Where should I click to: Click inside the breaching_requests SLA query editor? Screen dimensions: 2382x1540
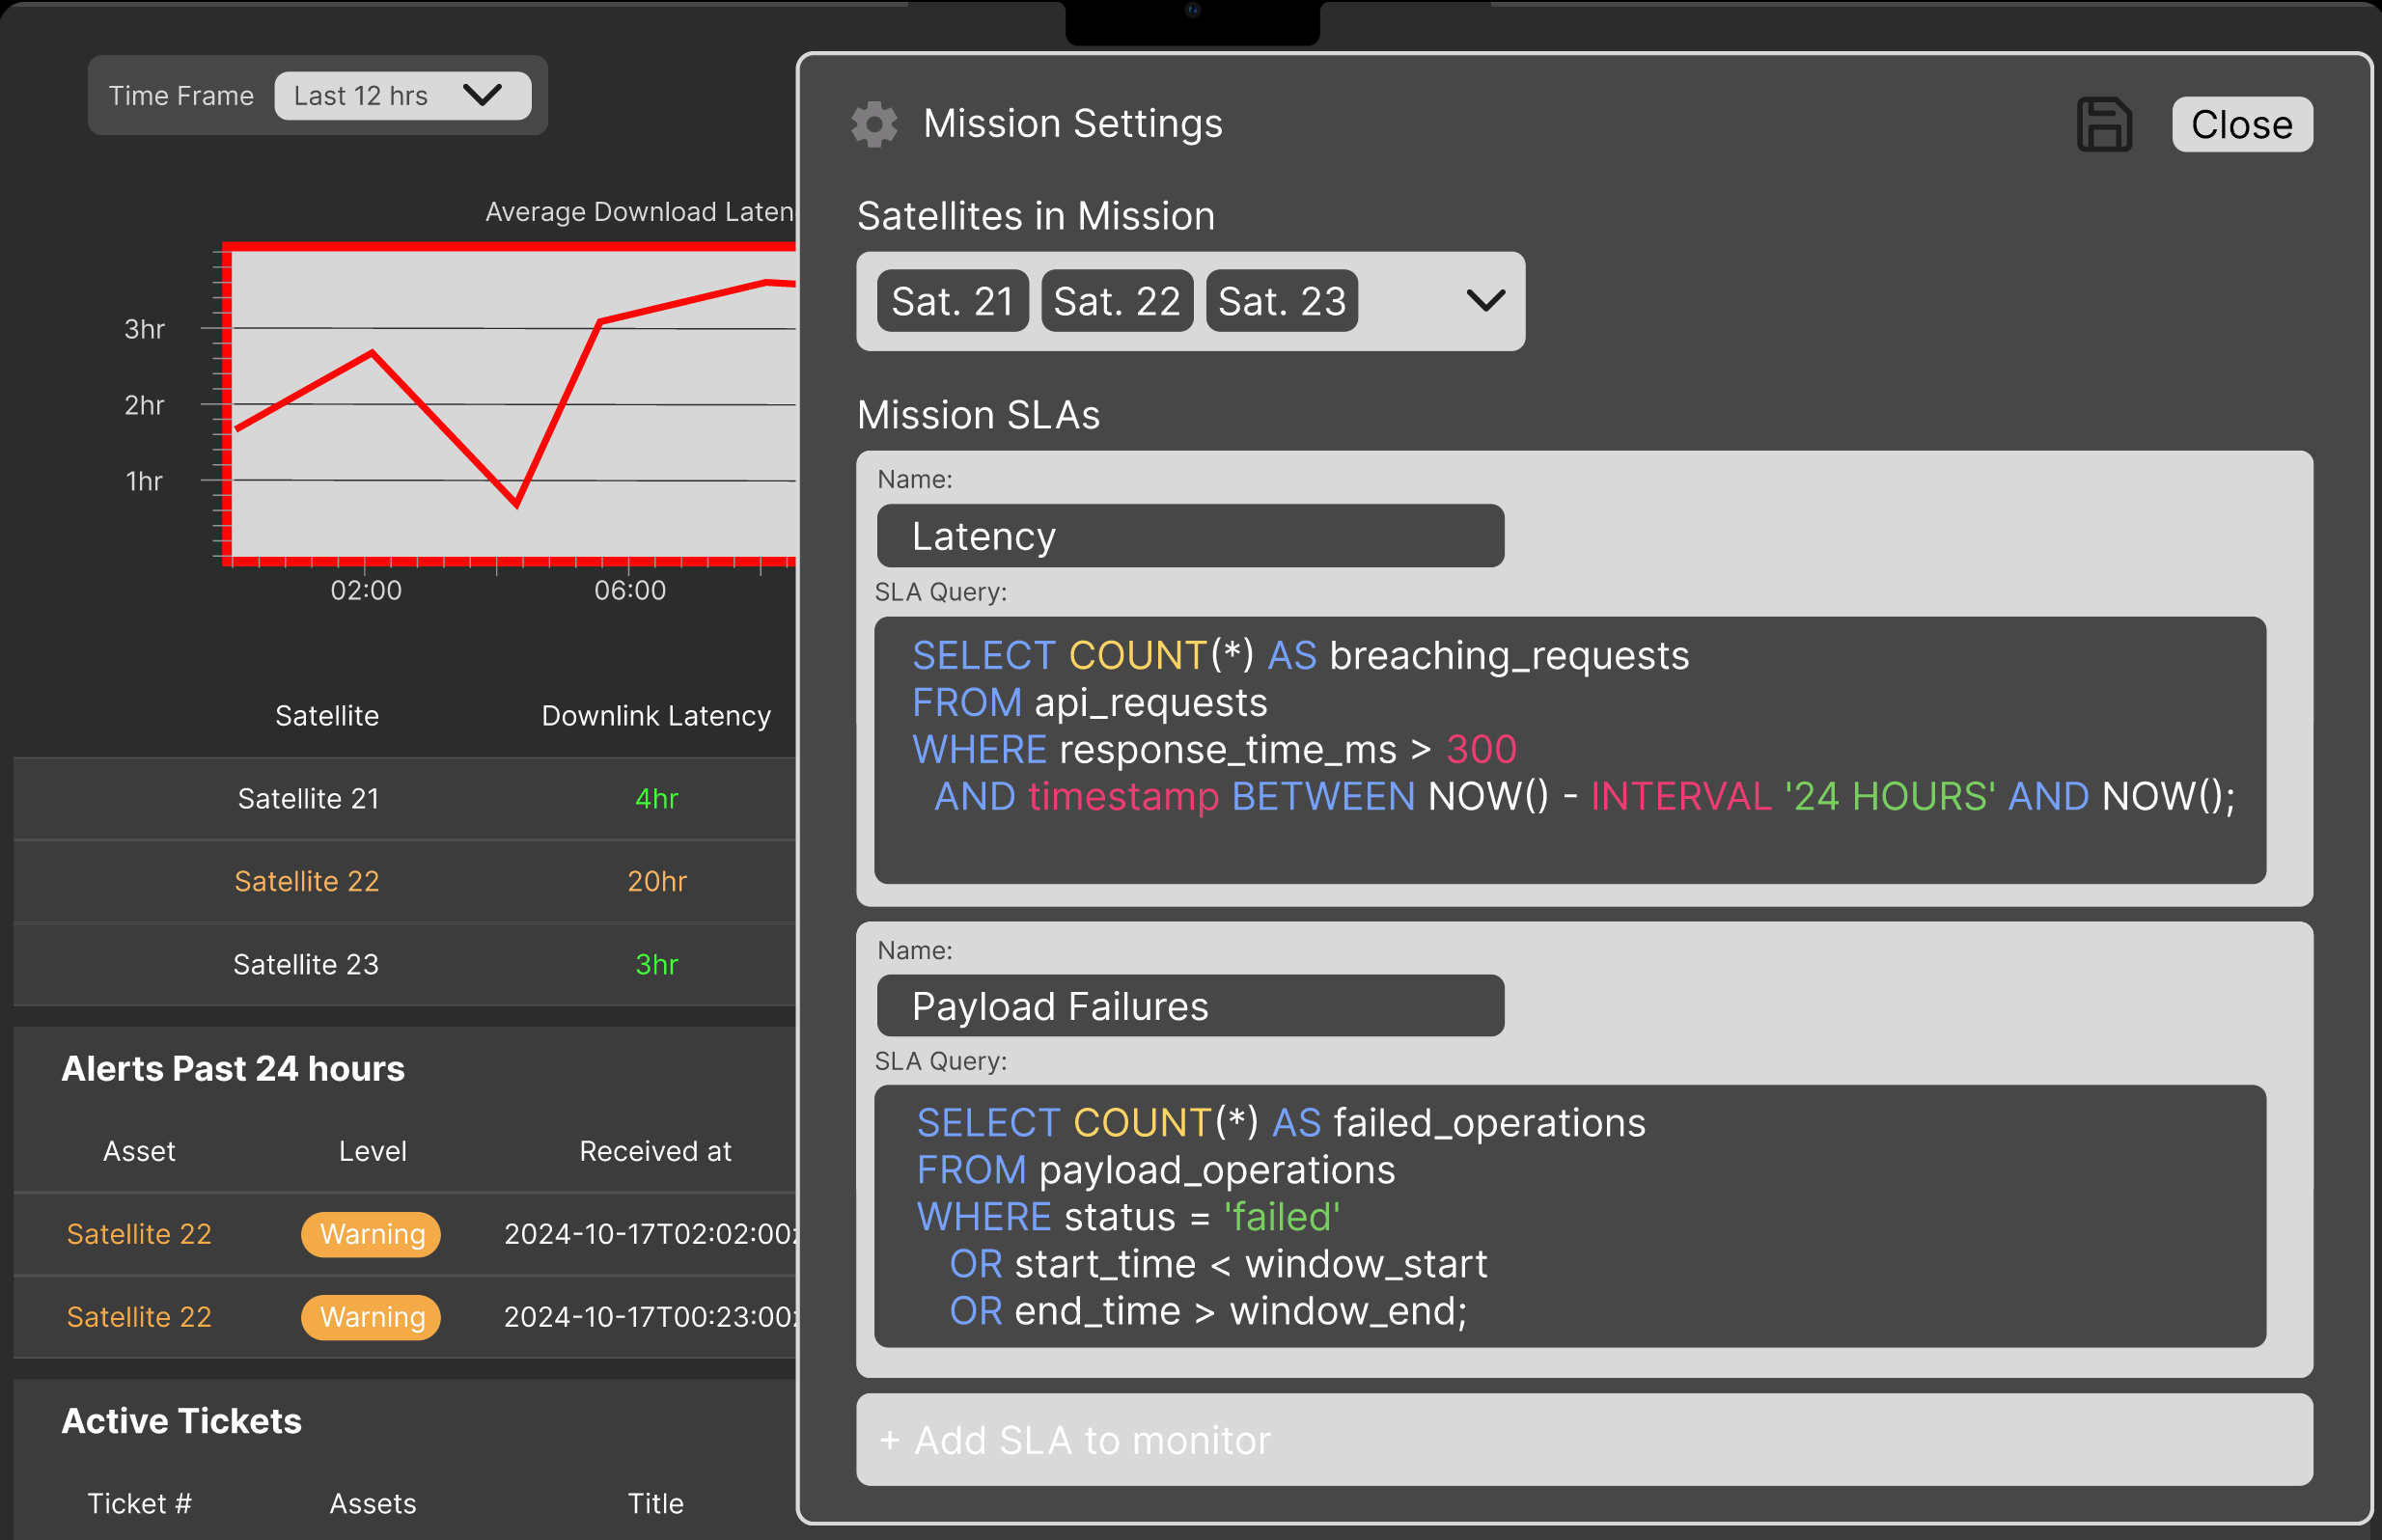point(1569,750)
